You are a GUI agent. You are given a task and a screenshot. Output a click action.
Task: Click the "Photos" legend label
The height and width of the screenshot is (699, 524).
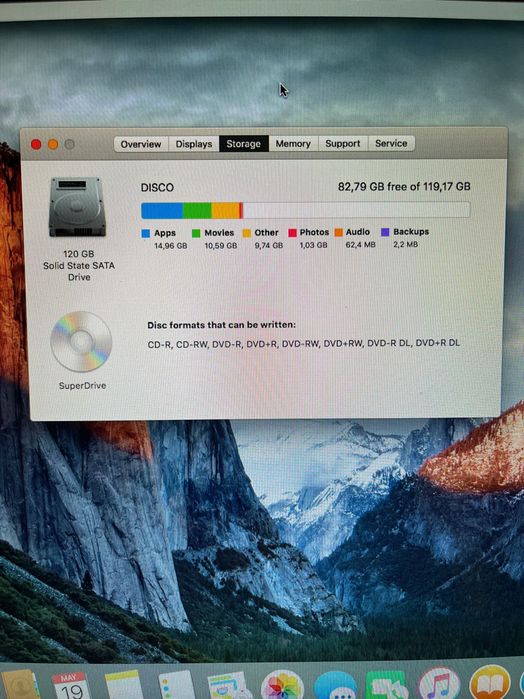coord(314,232)
